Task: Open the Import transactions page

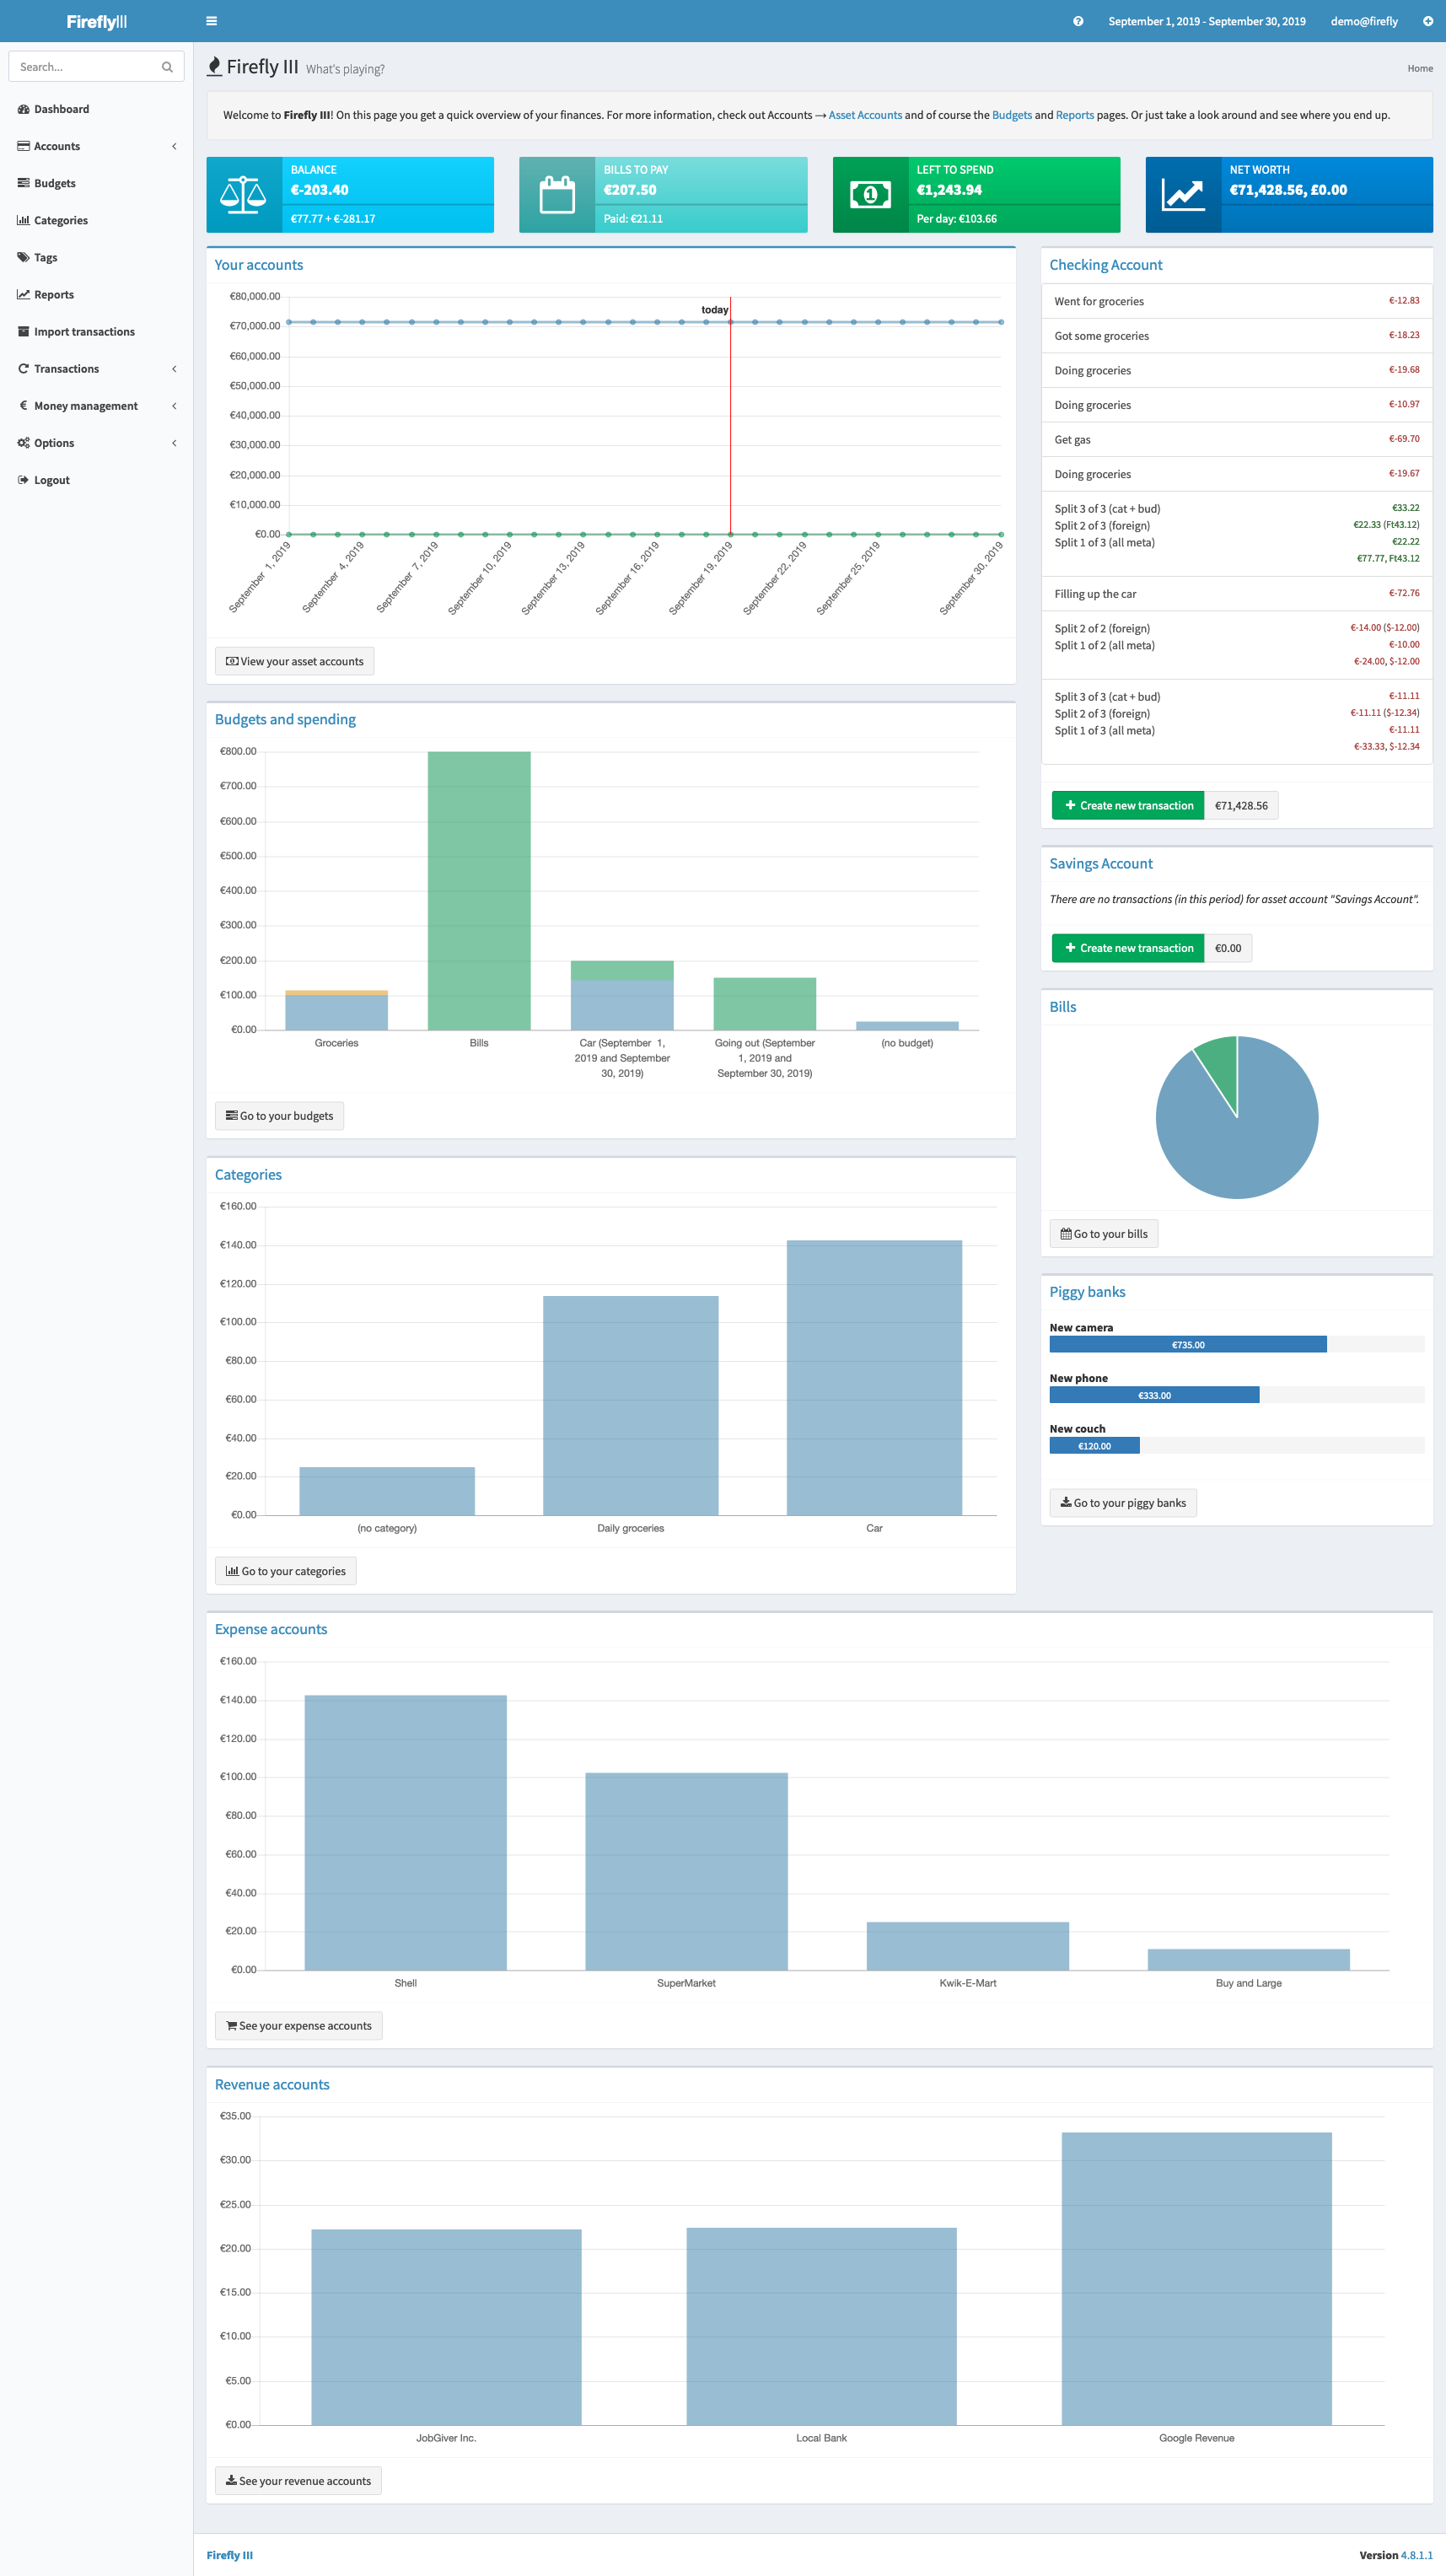Action: coord(84,332)
